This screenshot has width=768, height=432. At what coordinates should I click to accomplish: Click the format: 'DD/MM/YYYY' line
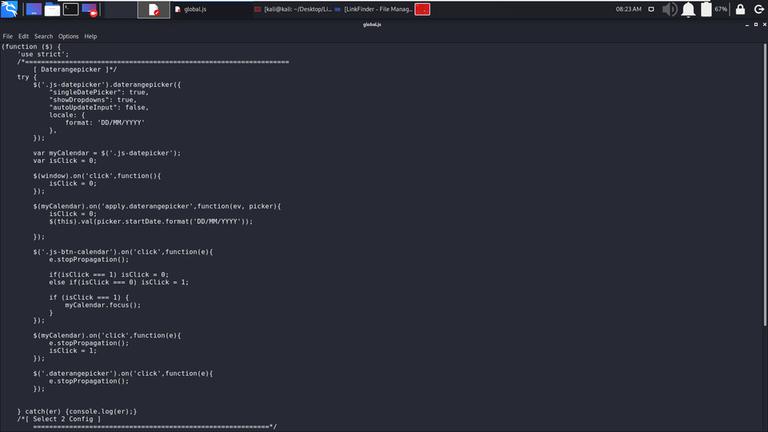coord(105,122)
